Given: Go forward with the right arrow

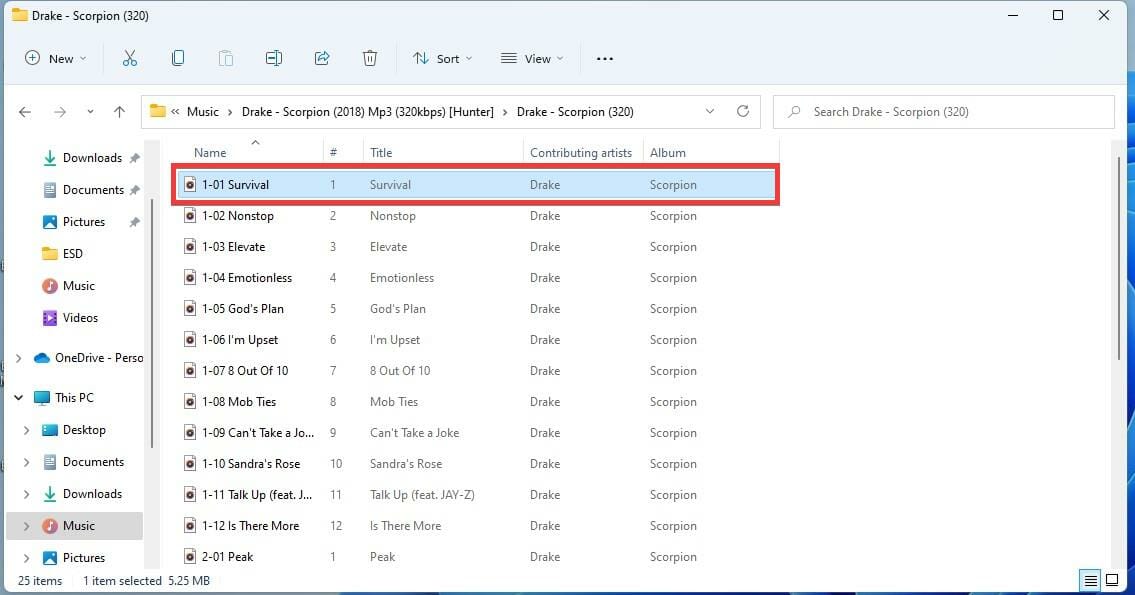Looking at the screenshot, I should click(60, 111).
